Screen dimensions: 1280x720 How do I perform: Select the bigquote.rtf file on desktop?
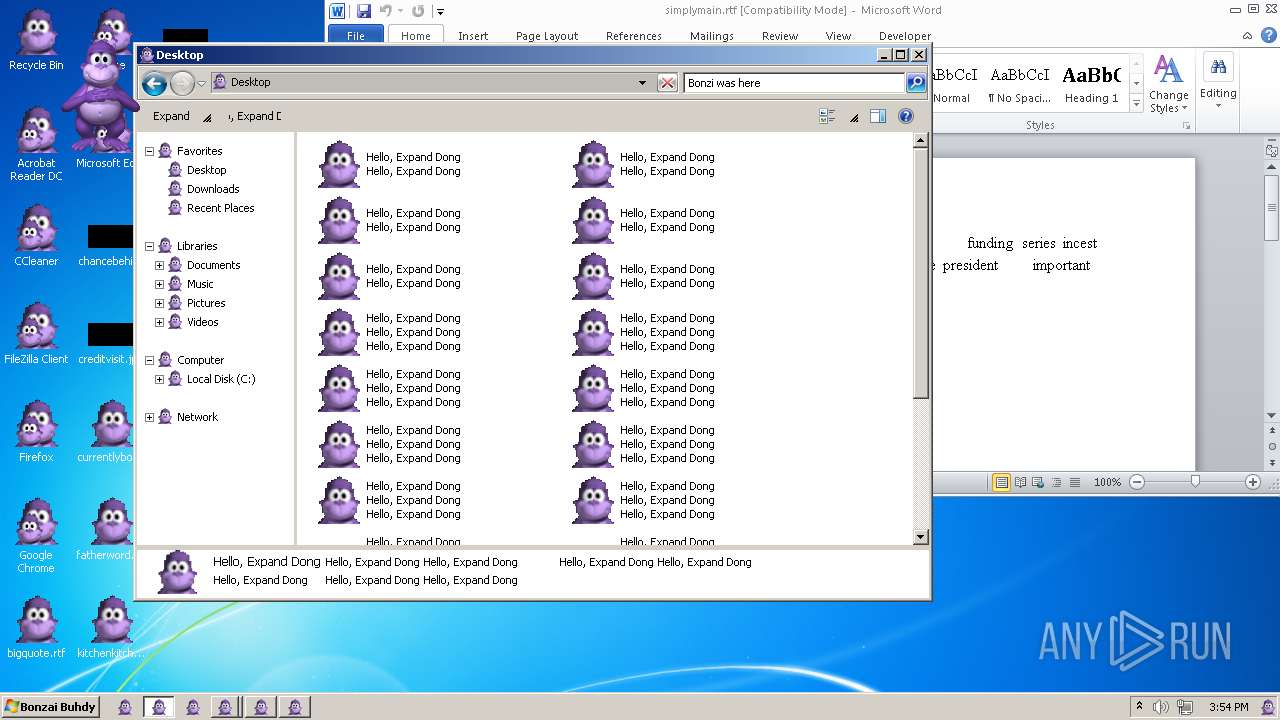pos(36,628)
